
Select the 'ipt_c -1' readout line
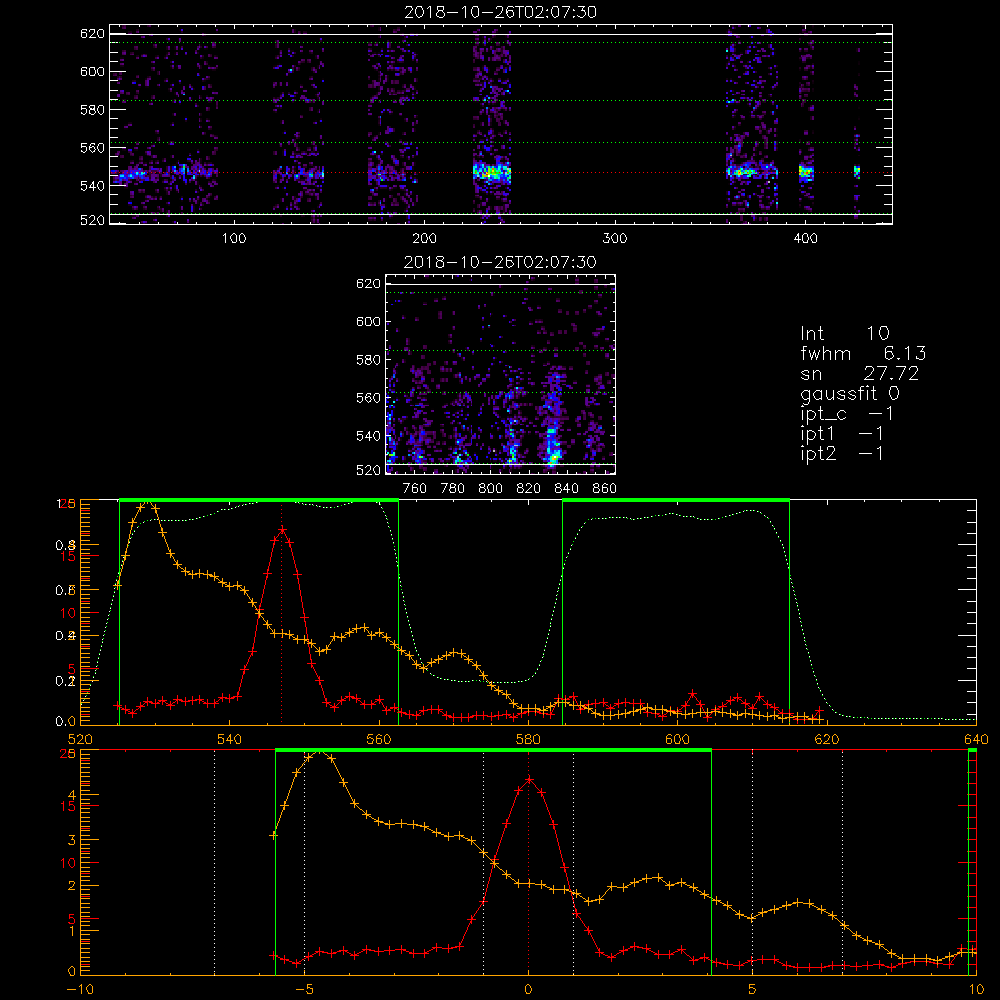click(x=847, y=413)
